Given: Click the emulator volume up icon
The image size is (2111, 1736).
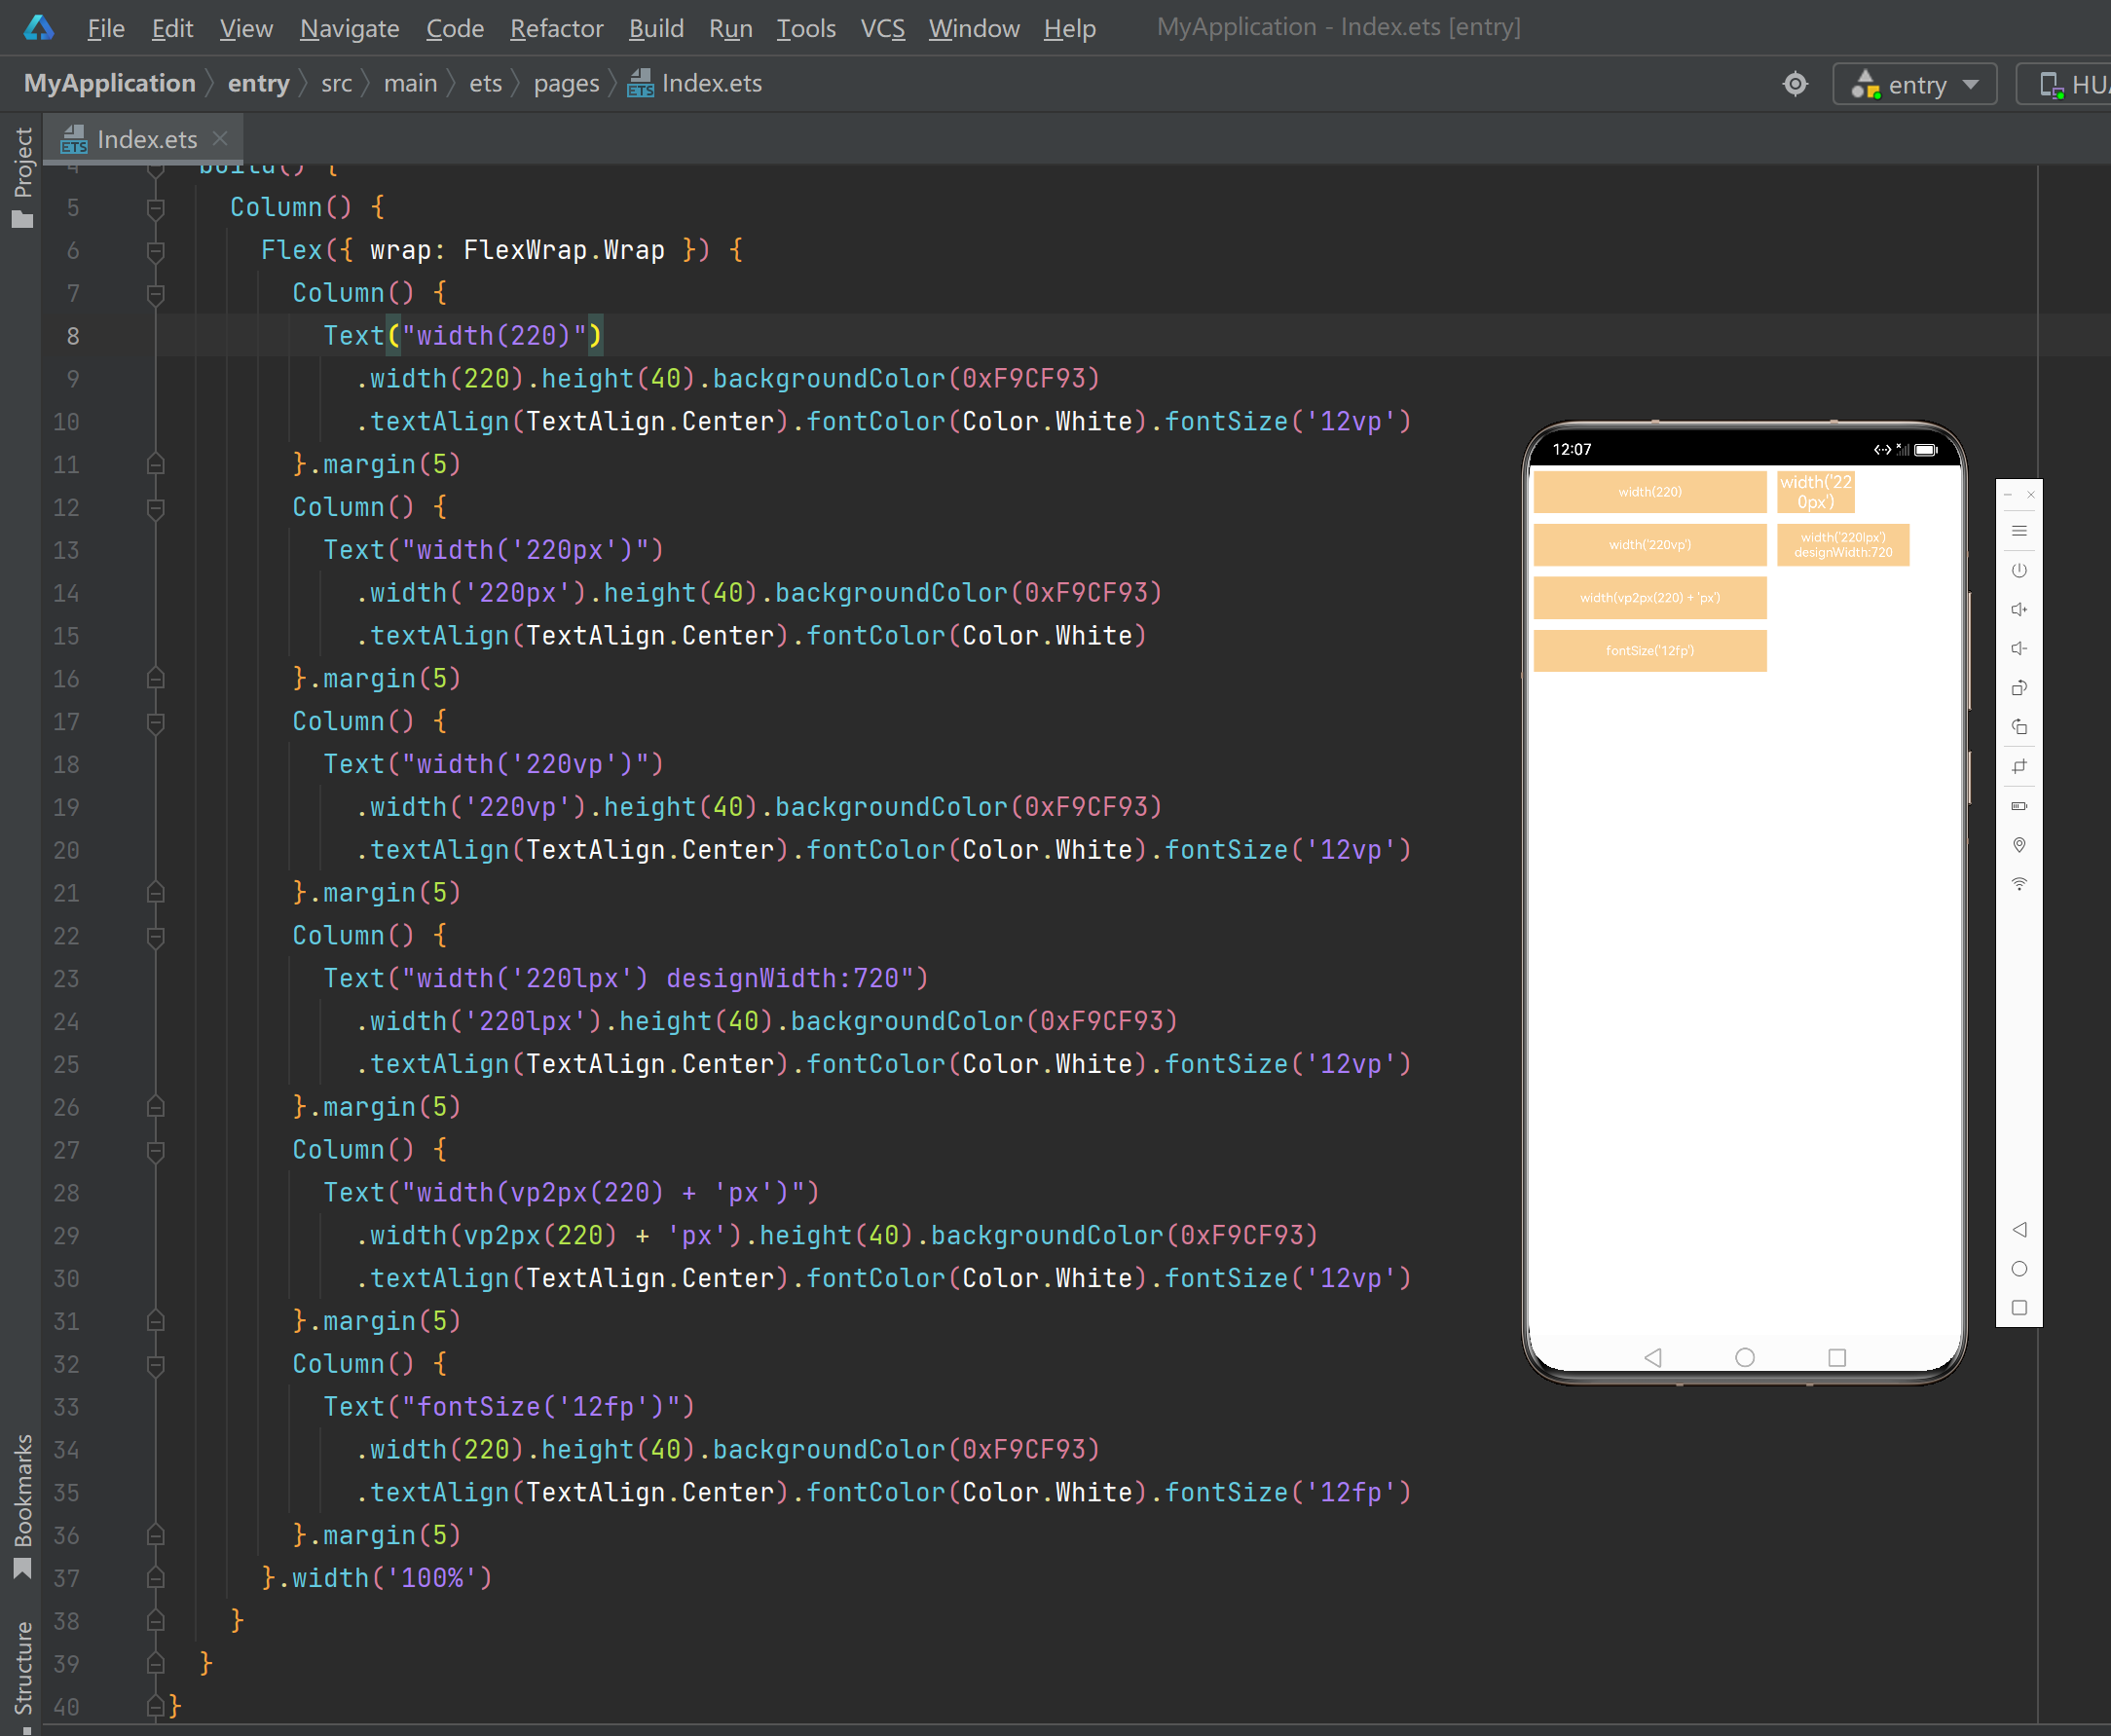Looking at the screenshot, I should tap(2019, 610).
